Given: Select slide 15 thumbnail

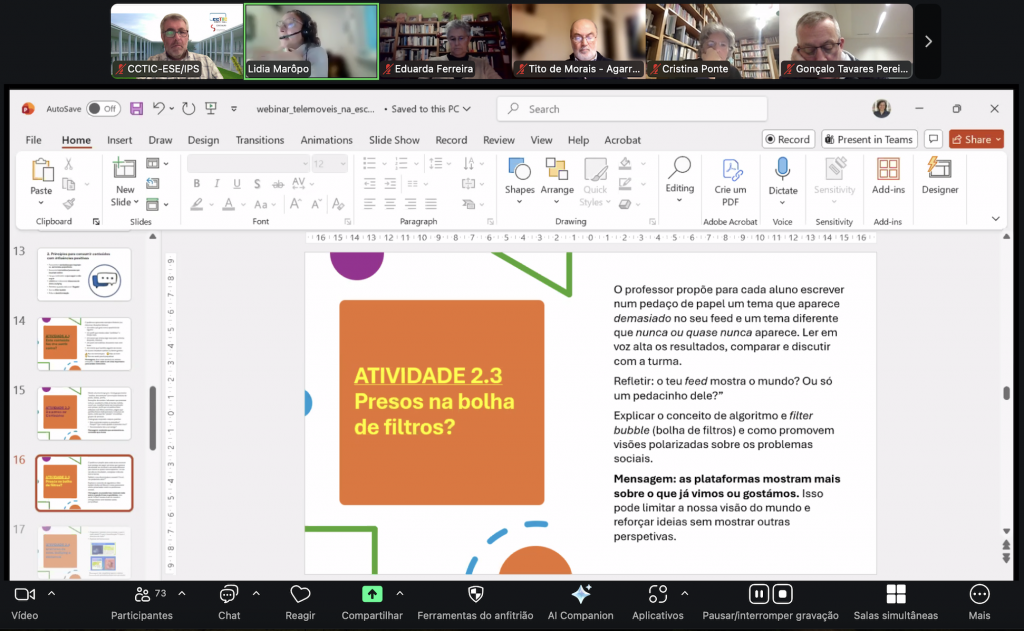Looking at the screenshot, I should pyautogui.click(x=84, y=413).
